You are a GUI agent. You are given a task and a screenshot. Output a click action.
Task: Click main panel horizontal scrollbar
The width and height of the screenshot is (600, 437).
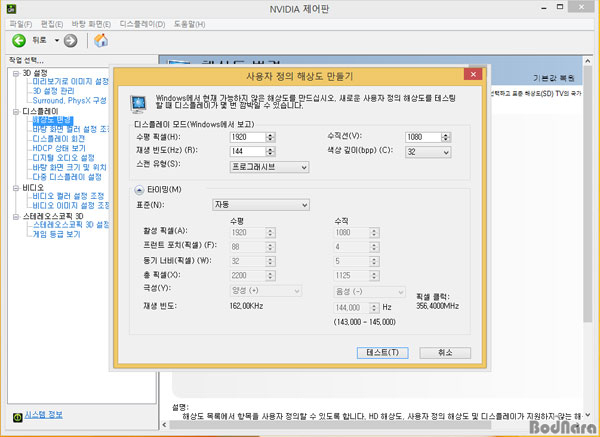point(331,425)
